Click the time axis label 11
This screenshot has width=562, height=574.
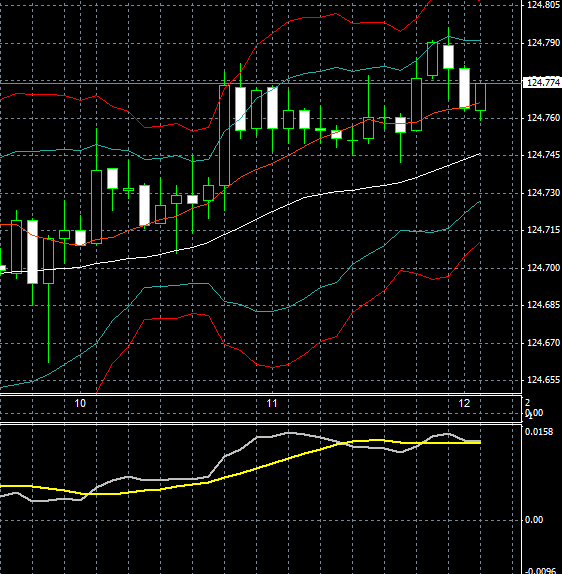pos(272,403)
